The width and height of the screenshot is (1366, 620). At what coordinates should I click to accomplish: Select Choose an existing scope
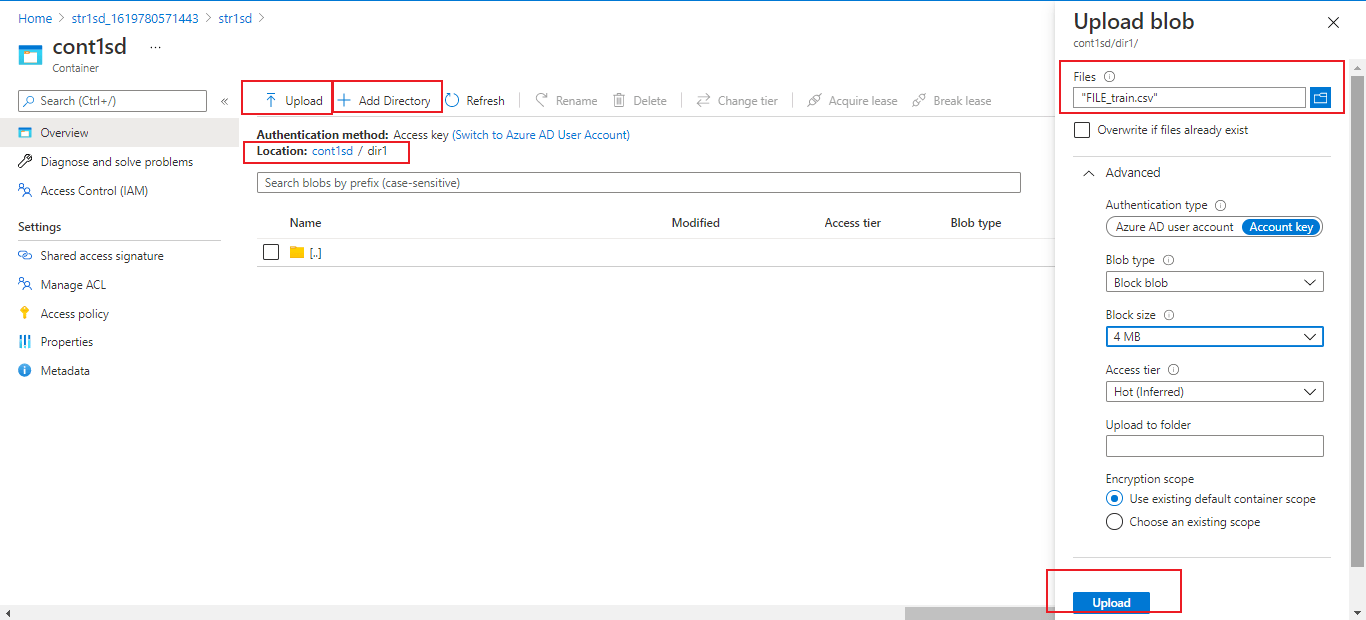click(1114, 521)
